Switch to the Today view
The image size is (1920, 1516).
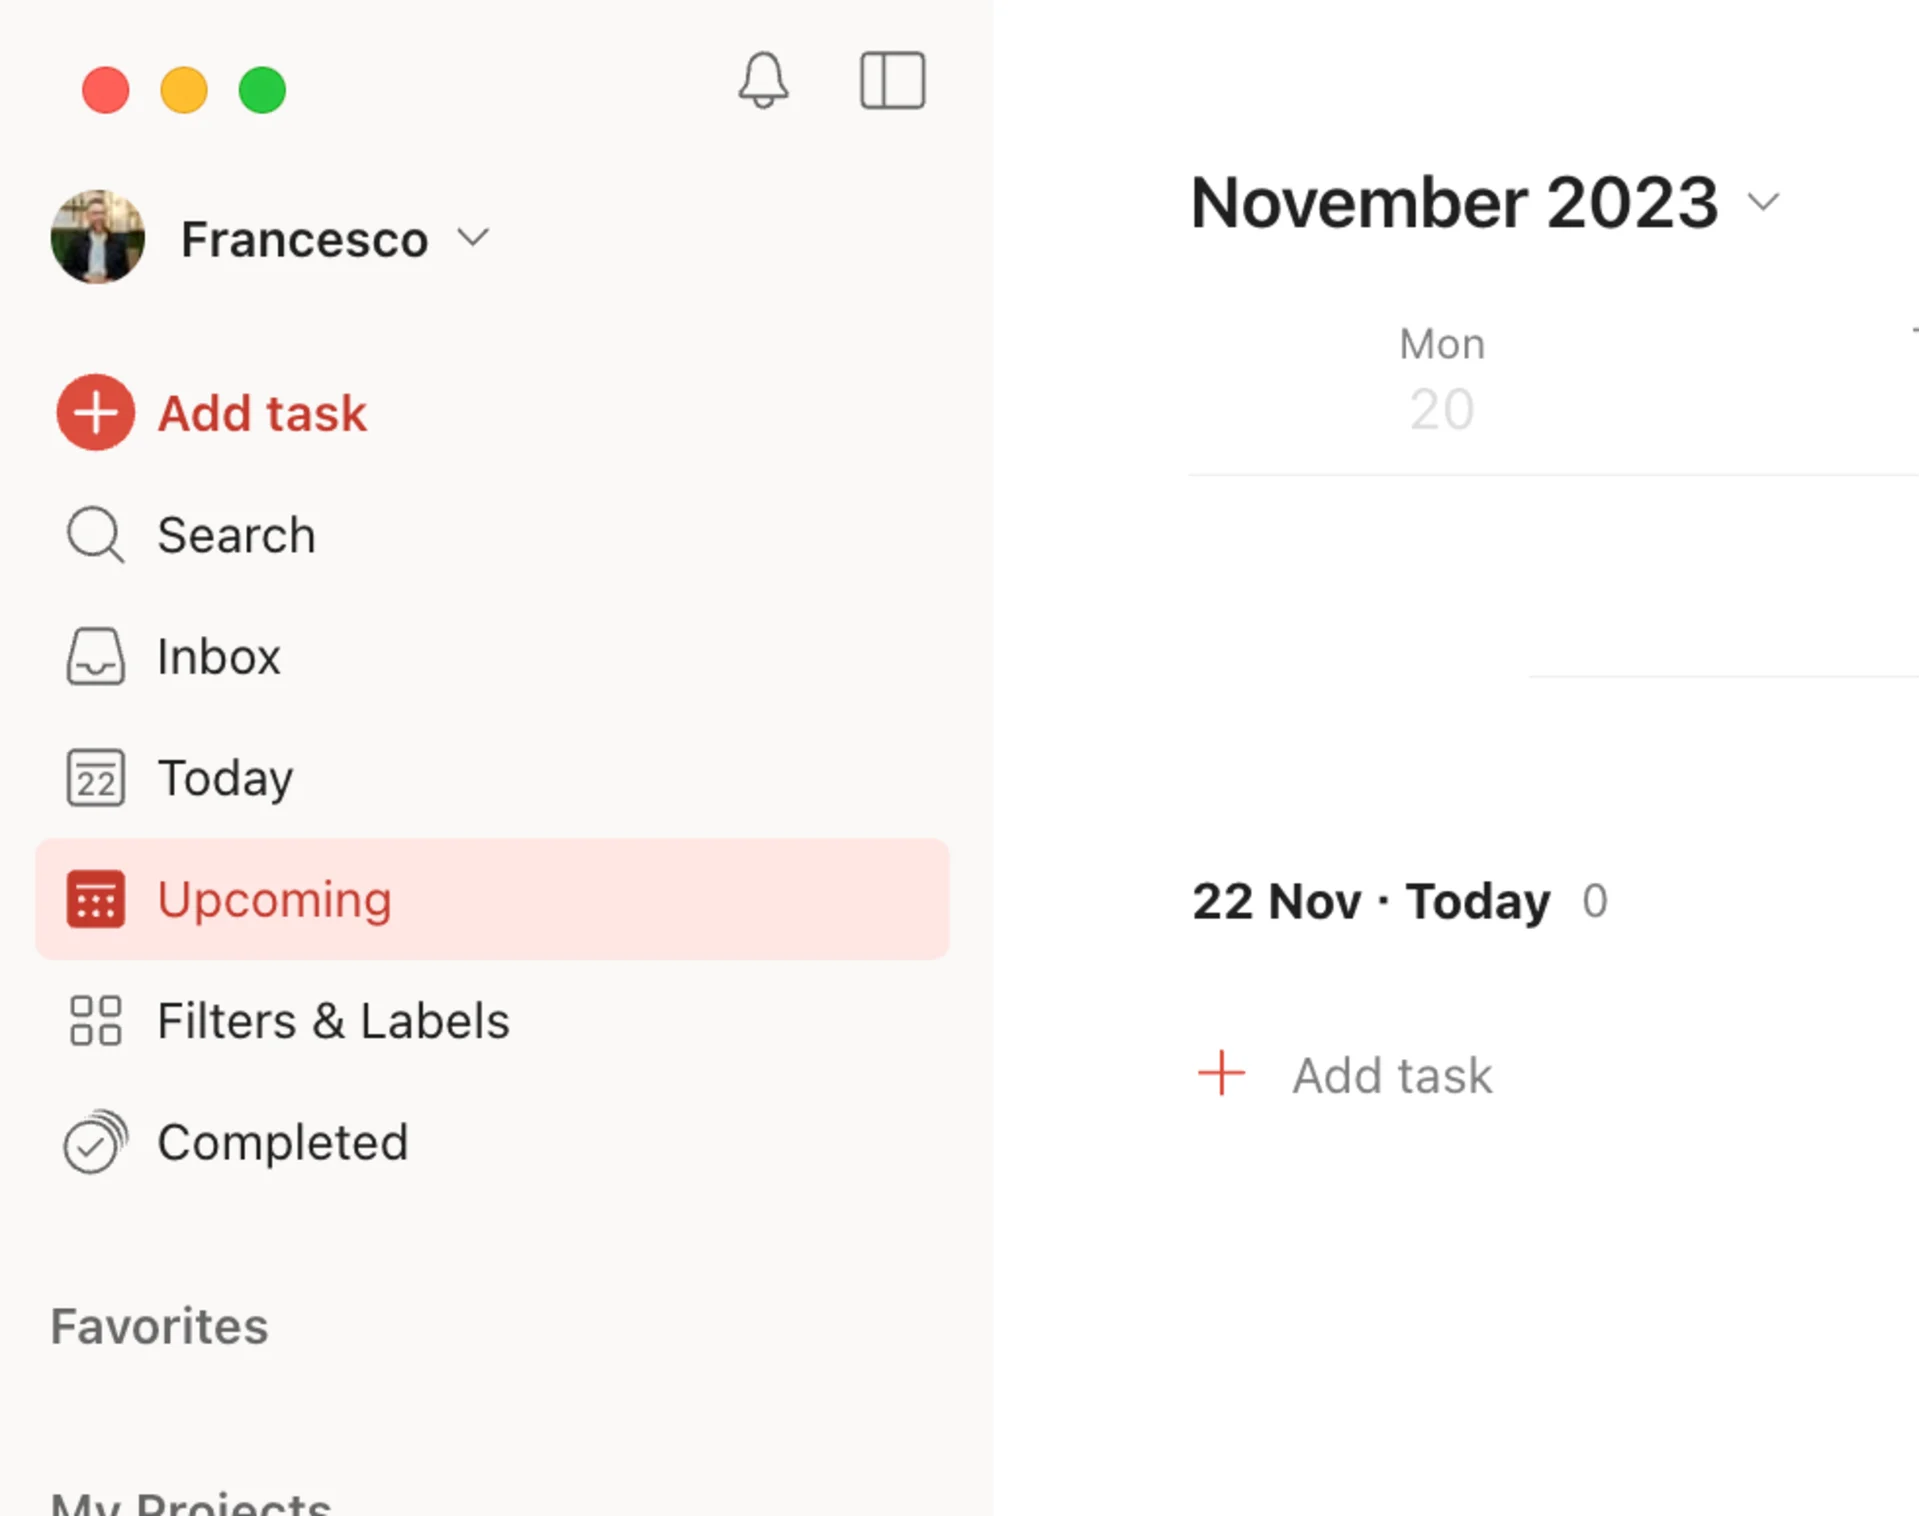coord(224,779)
